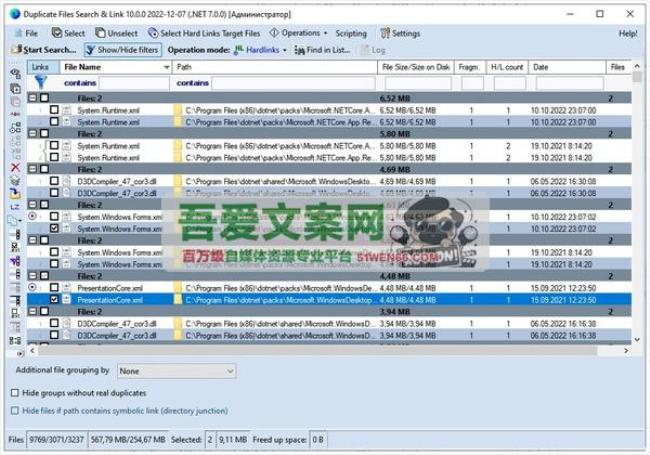Click the 567,79 MB/254,67 MB status value
This screenshot has width=650, height=455.
pos(128,440)
